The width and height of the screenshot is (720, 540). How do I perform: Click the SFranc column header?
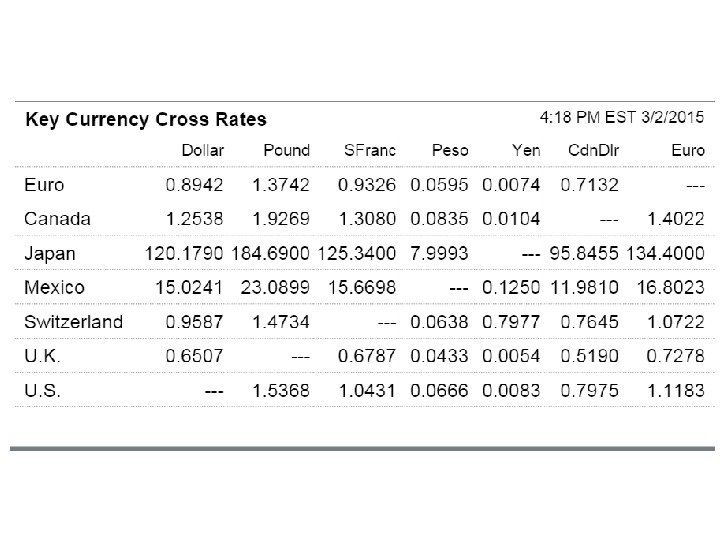click(x=369, y=151)
